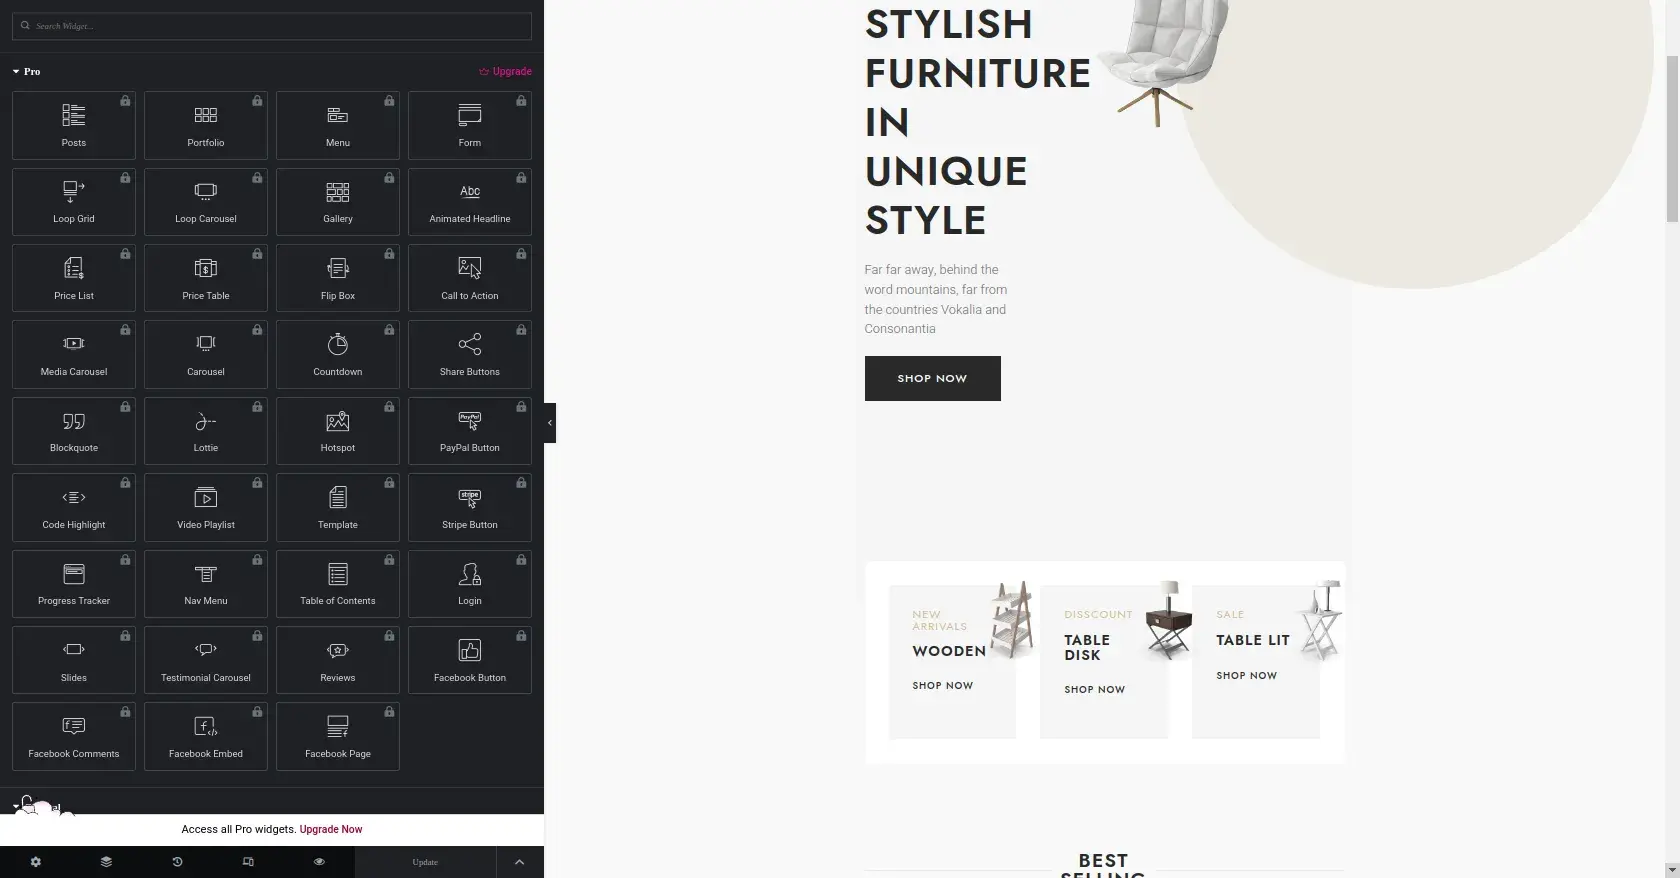Select the Facebook Embed widget

pos(206,736)
